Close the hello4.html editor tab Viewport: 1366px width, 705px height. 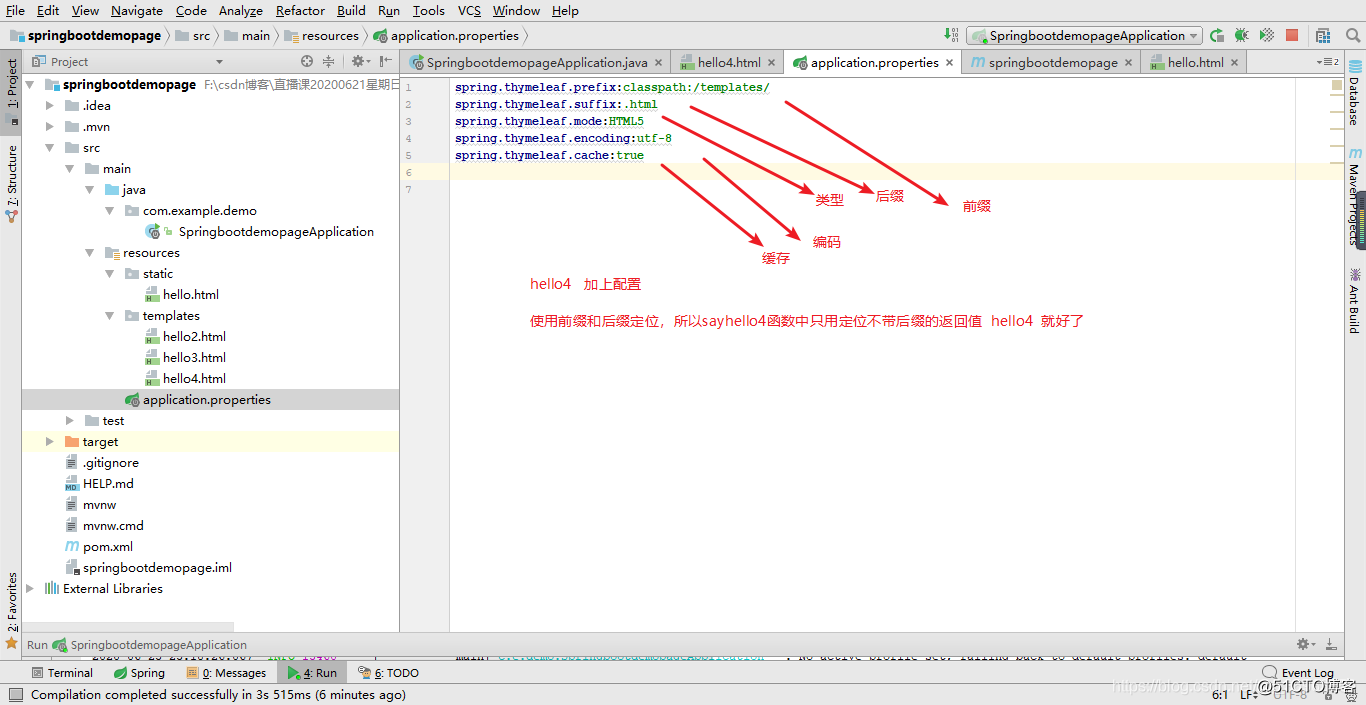[772, 62]
